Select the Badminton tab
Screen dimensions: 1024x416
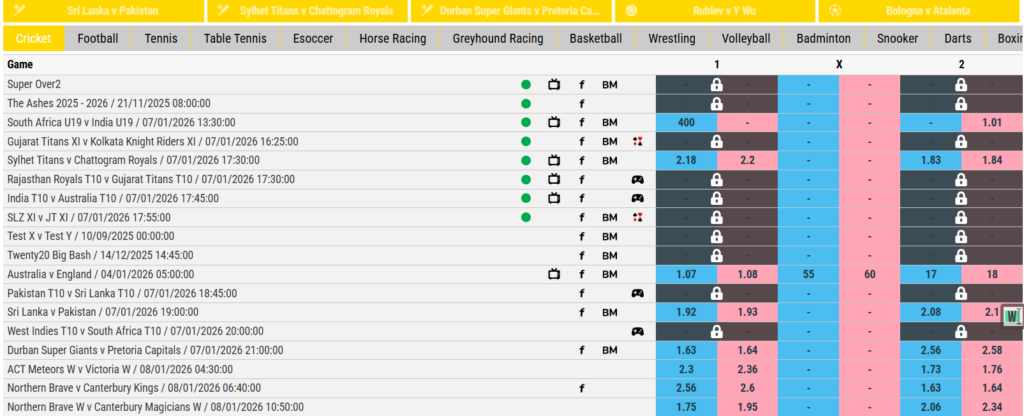(824, 39)
